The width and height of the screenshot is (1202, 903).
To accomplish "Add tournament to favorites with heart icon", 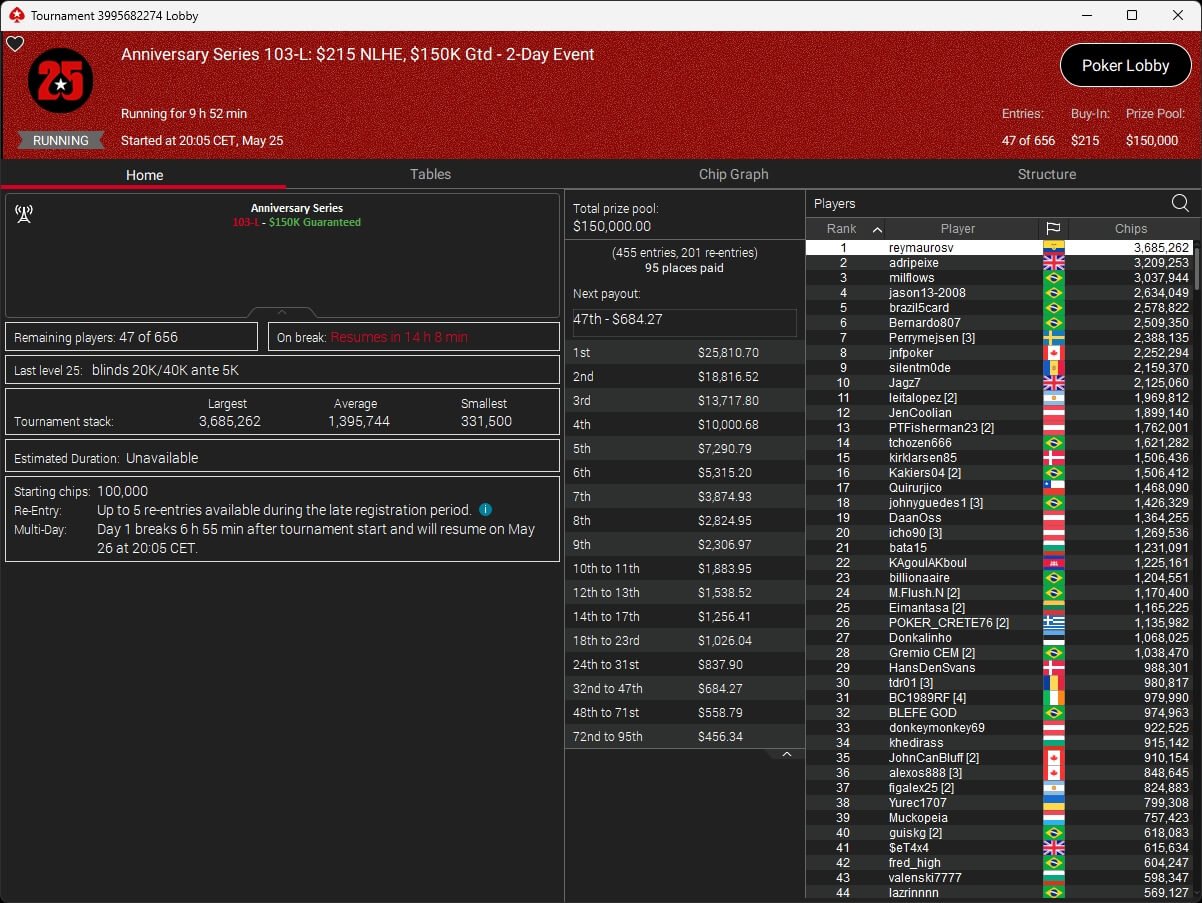I will pyautogui.click(x=15, y=44).
